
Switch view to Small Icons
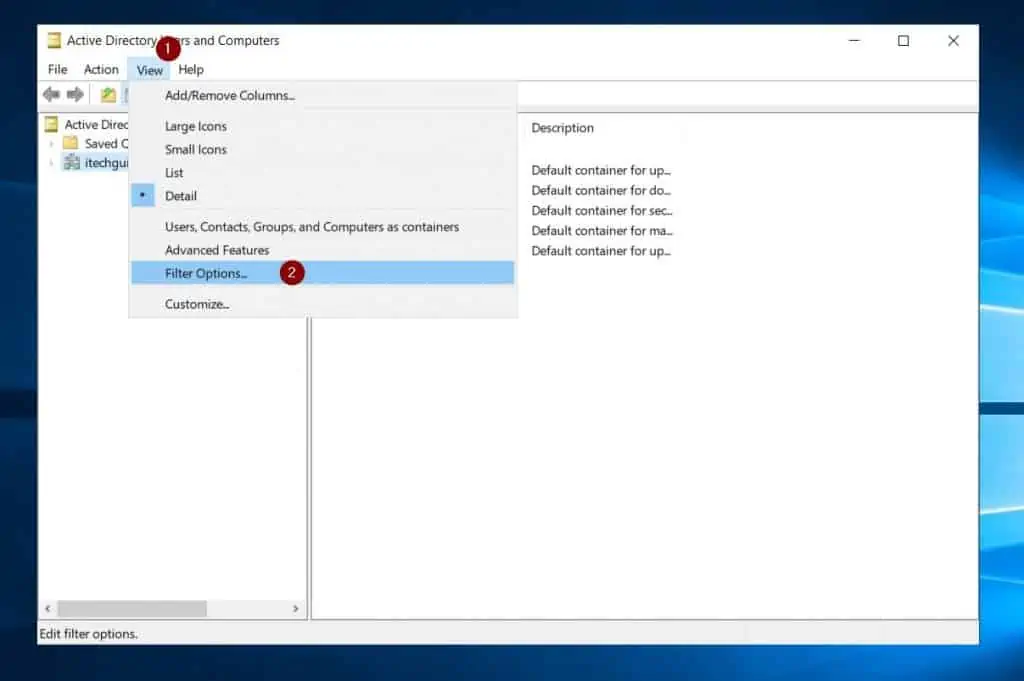tap(323, 150)
